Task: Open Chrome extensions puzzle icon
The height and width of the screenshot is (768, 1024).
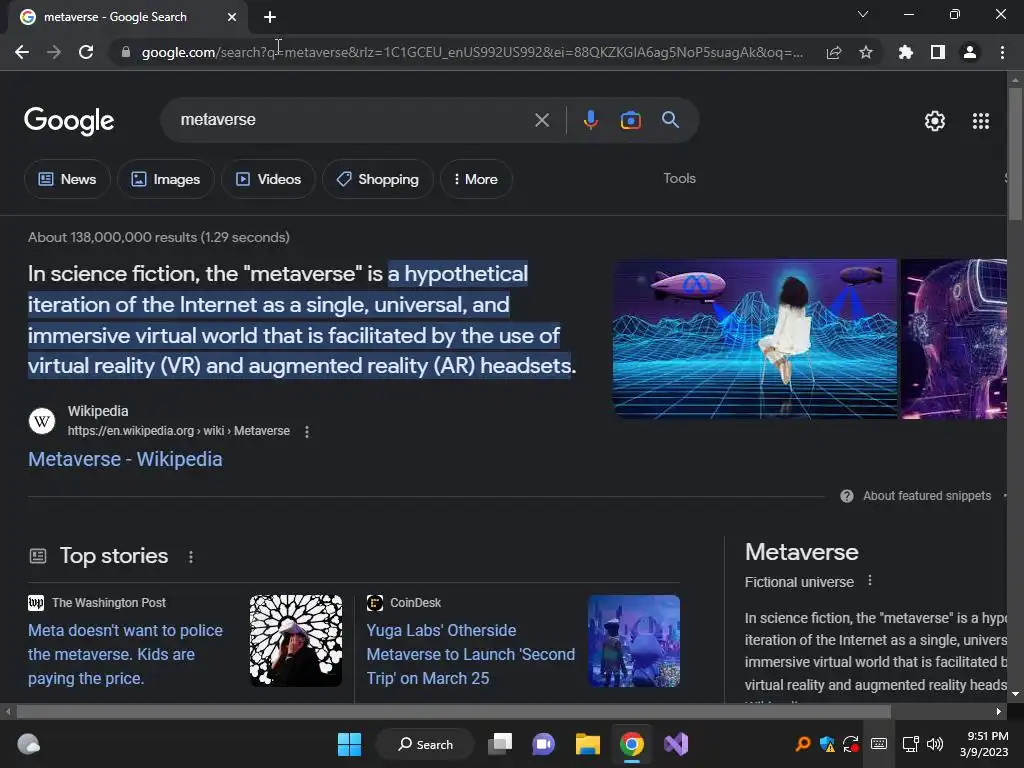Action: click(906, 52)
